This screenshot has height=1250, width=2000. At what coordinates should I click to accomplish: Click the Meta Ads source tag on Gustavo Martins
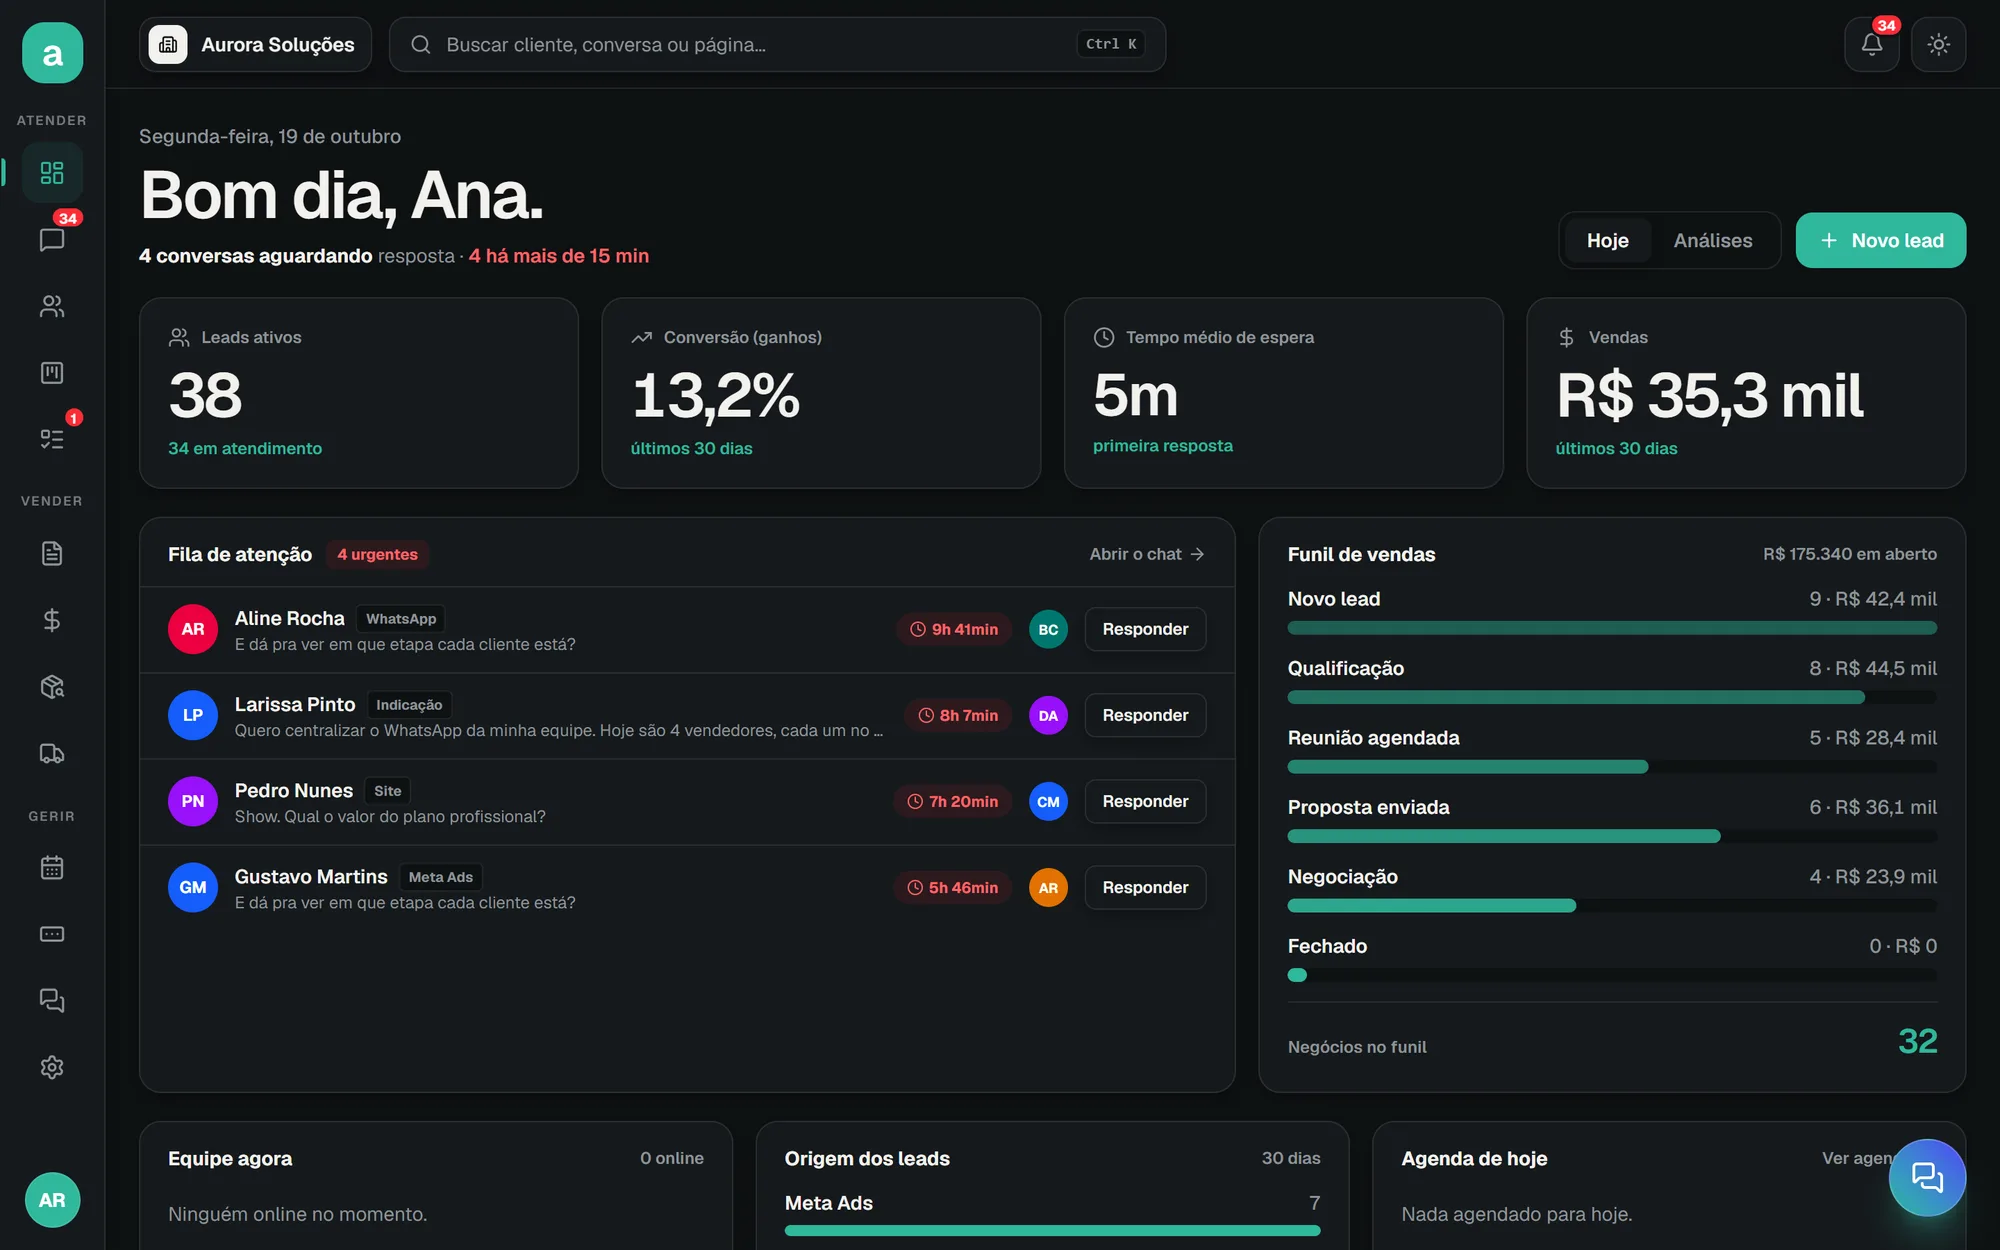click(x=441, y=877)
